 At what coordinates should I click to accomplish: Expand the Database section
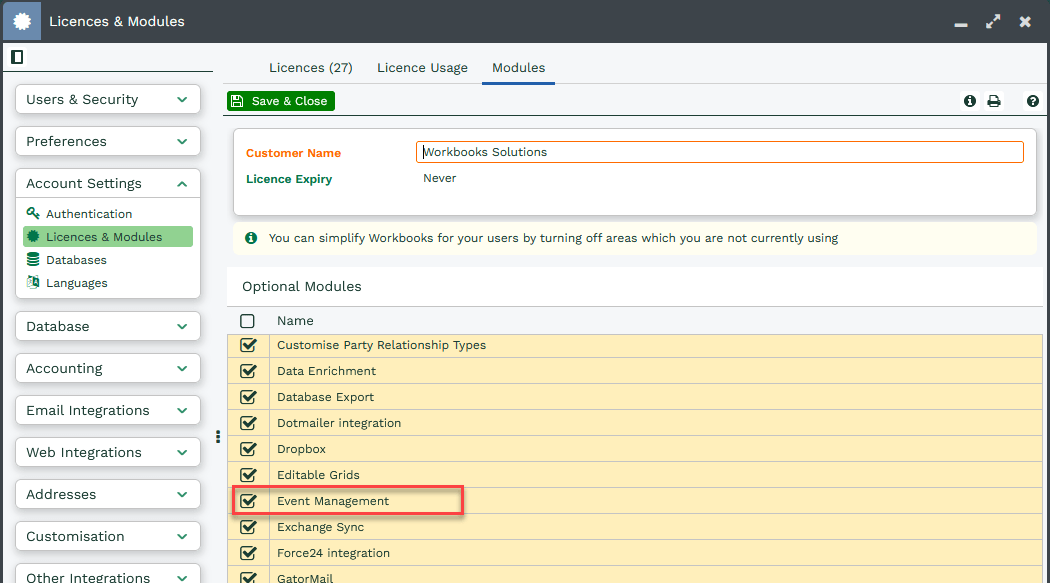[108, 327]
